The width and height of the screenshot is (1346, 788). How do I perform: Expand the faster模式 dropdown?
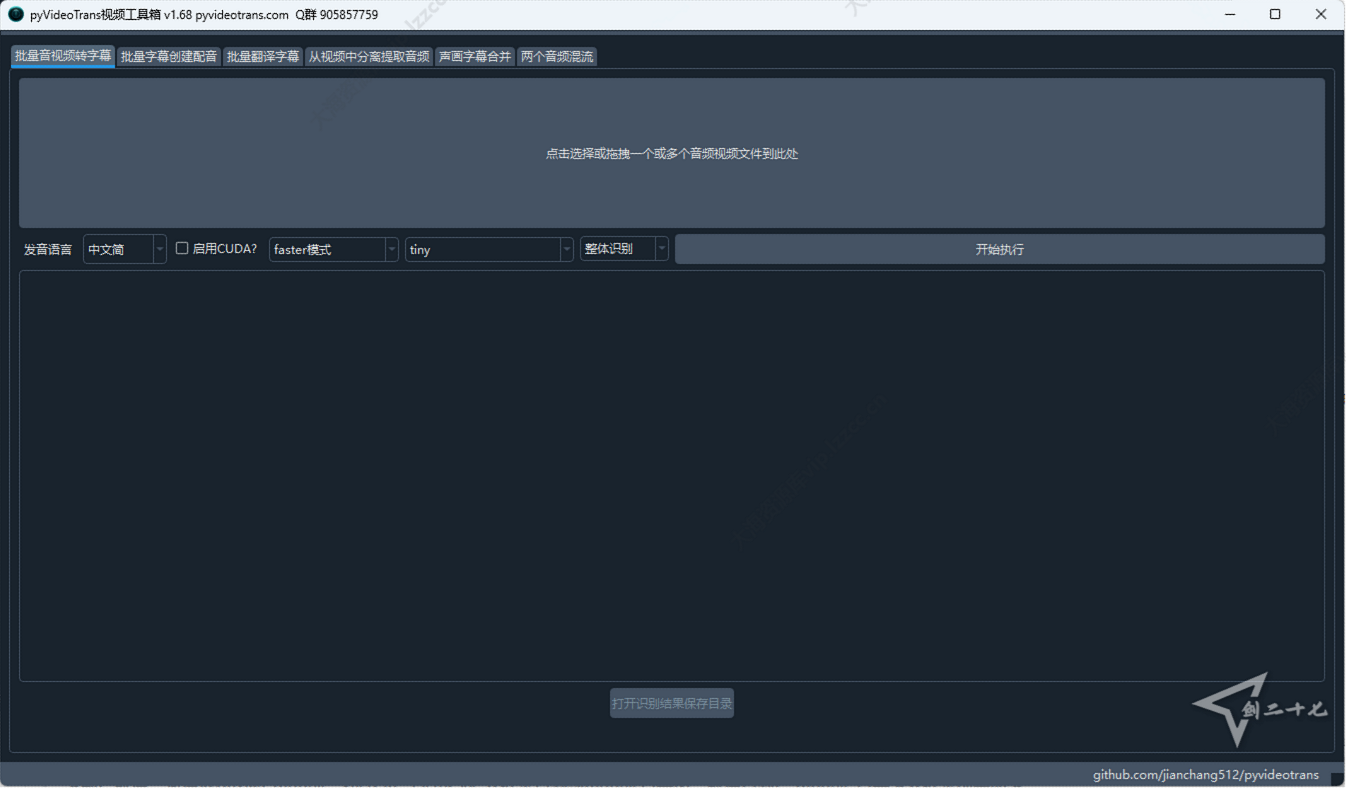pyautogui.click(x=334, y=249)
